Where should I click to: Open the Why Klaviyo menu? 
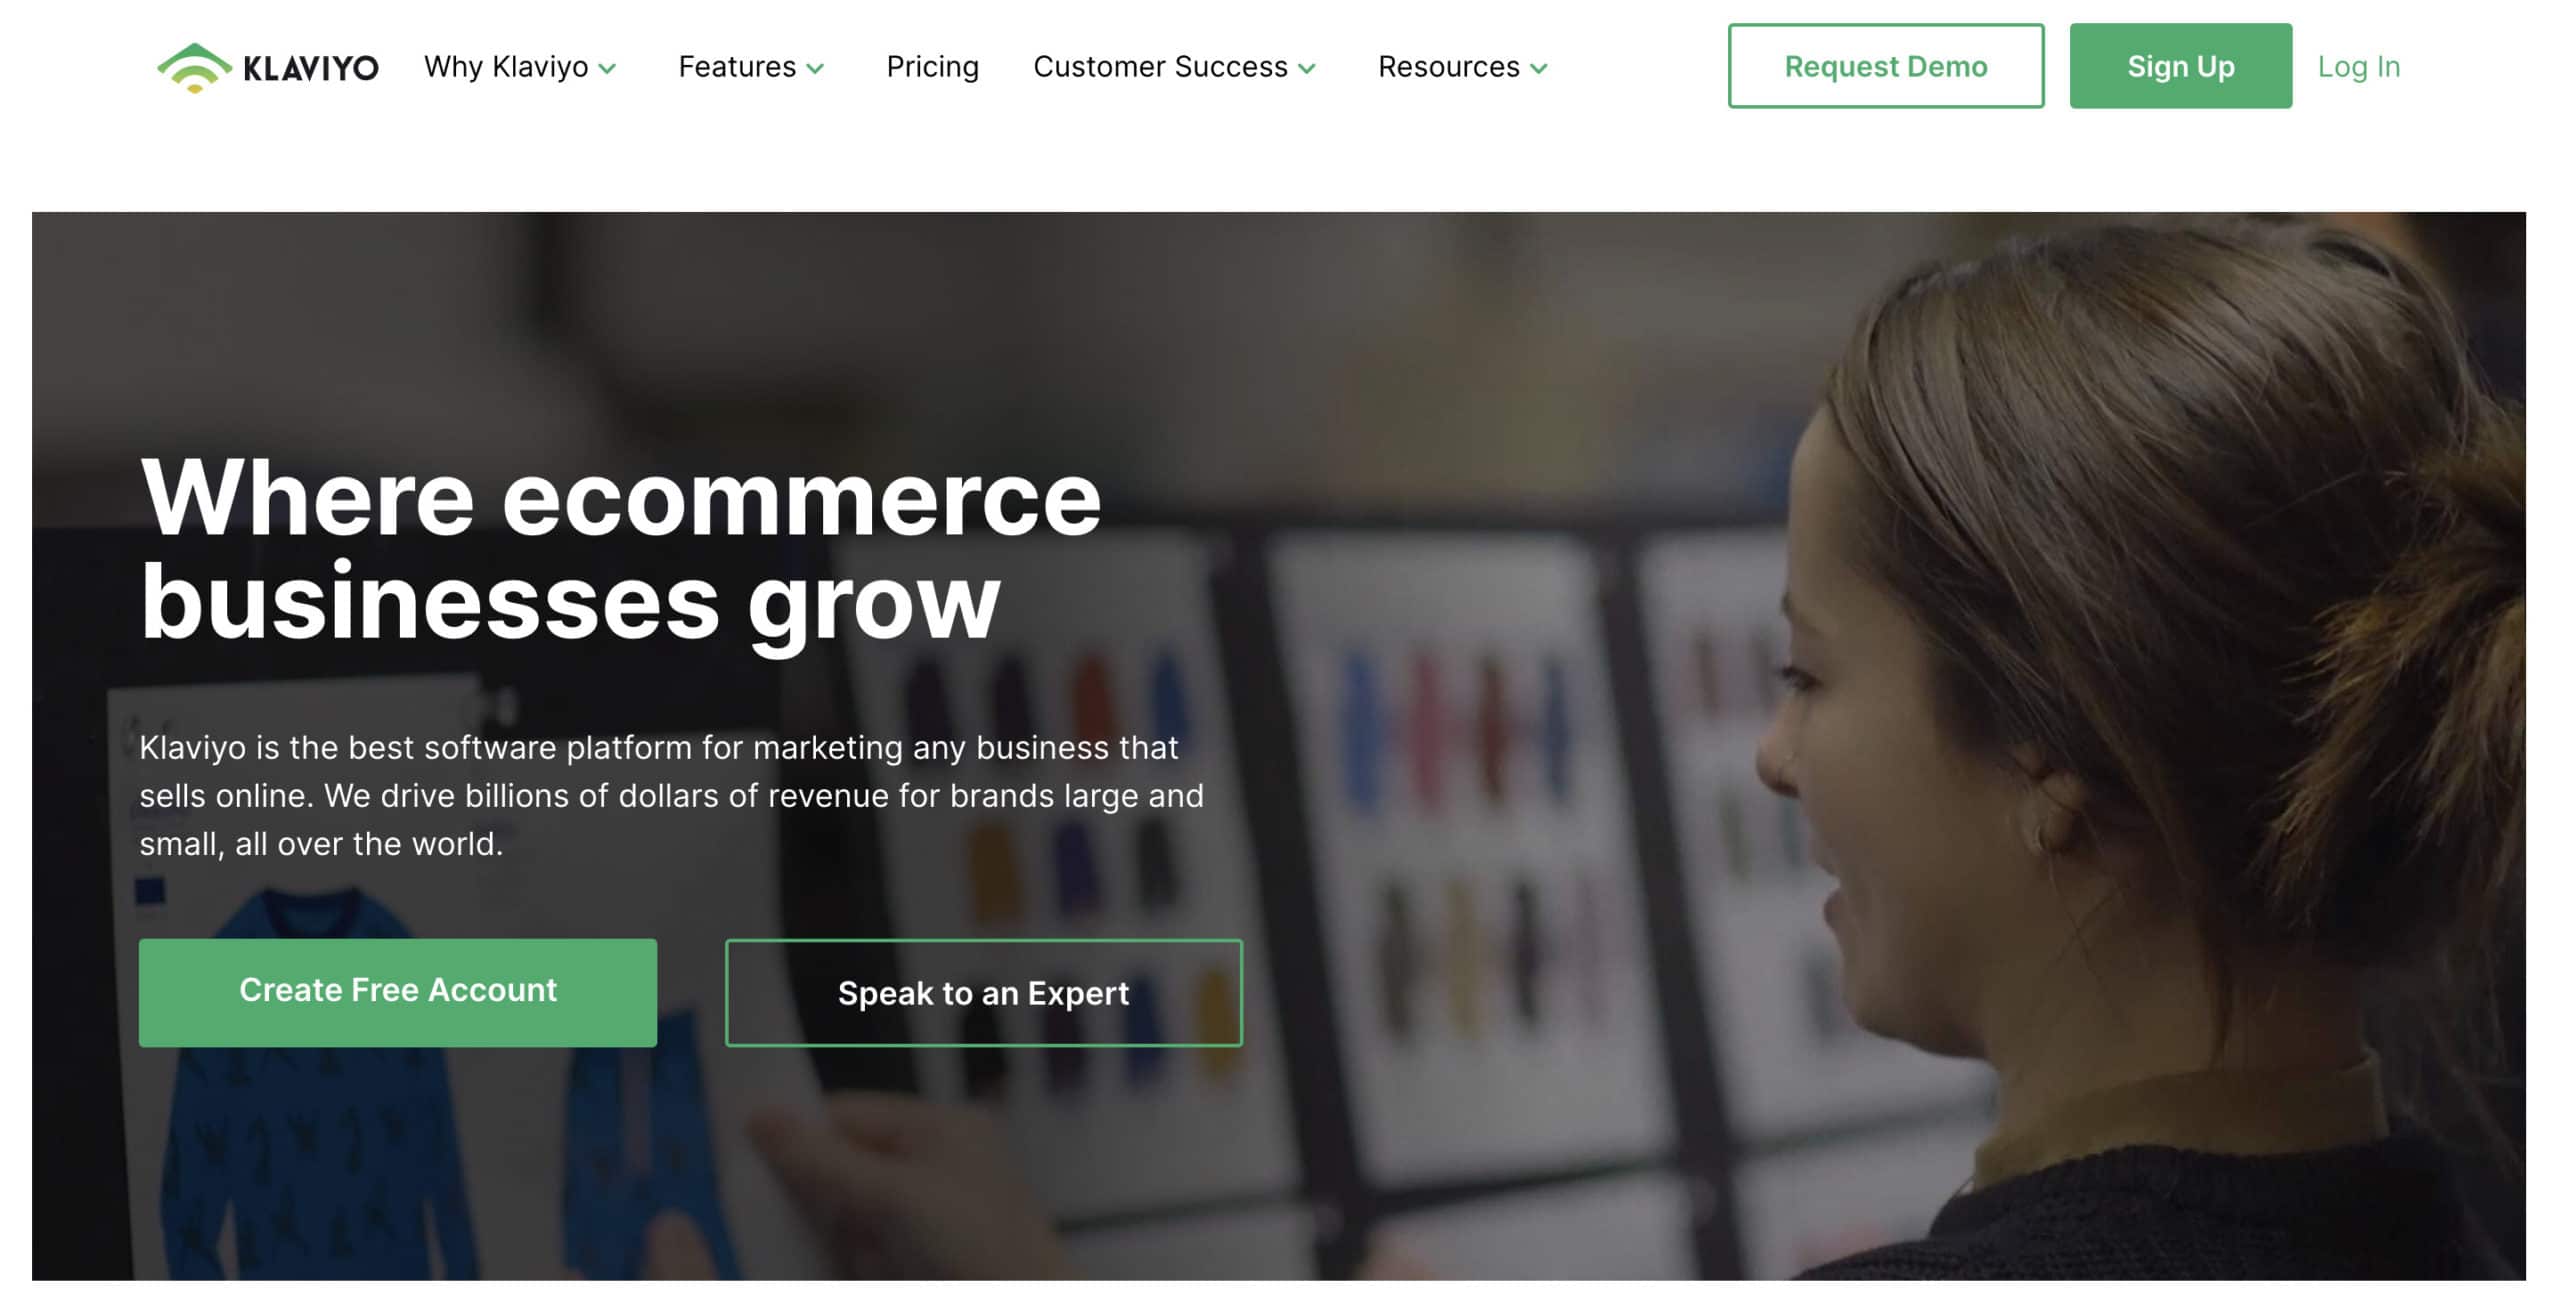coord(520,67)
